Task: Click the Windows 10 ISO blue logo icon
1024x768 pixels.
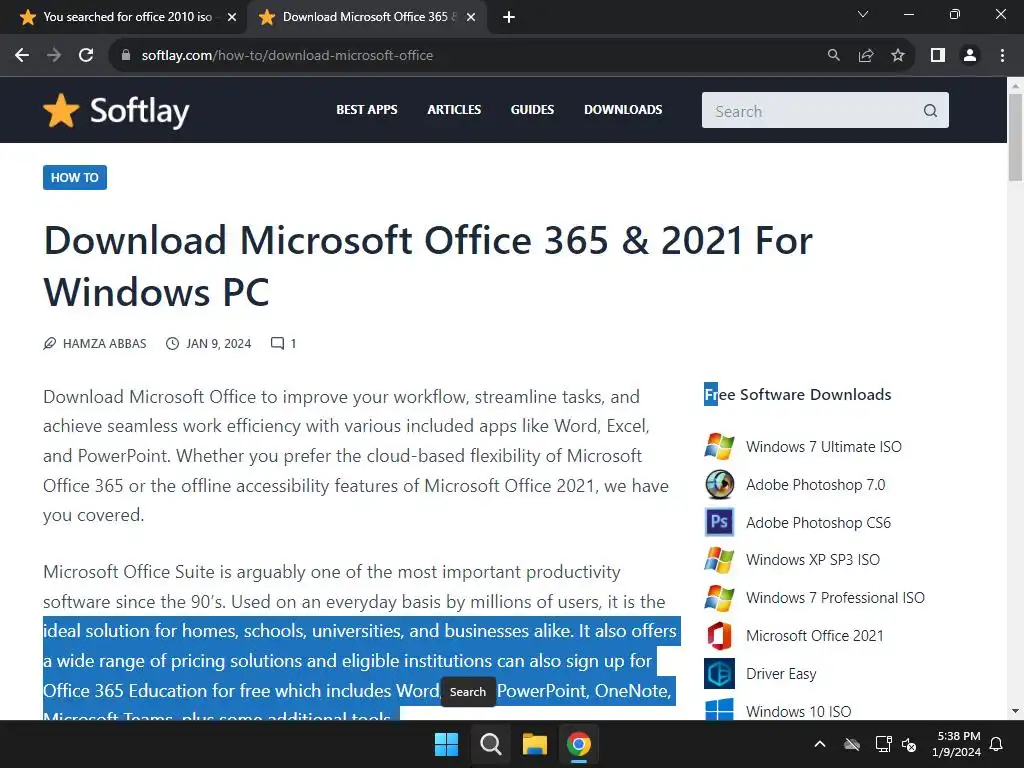Action: coord(719,709)
